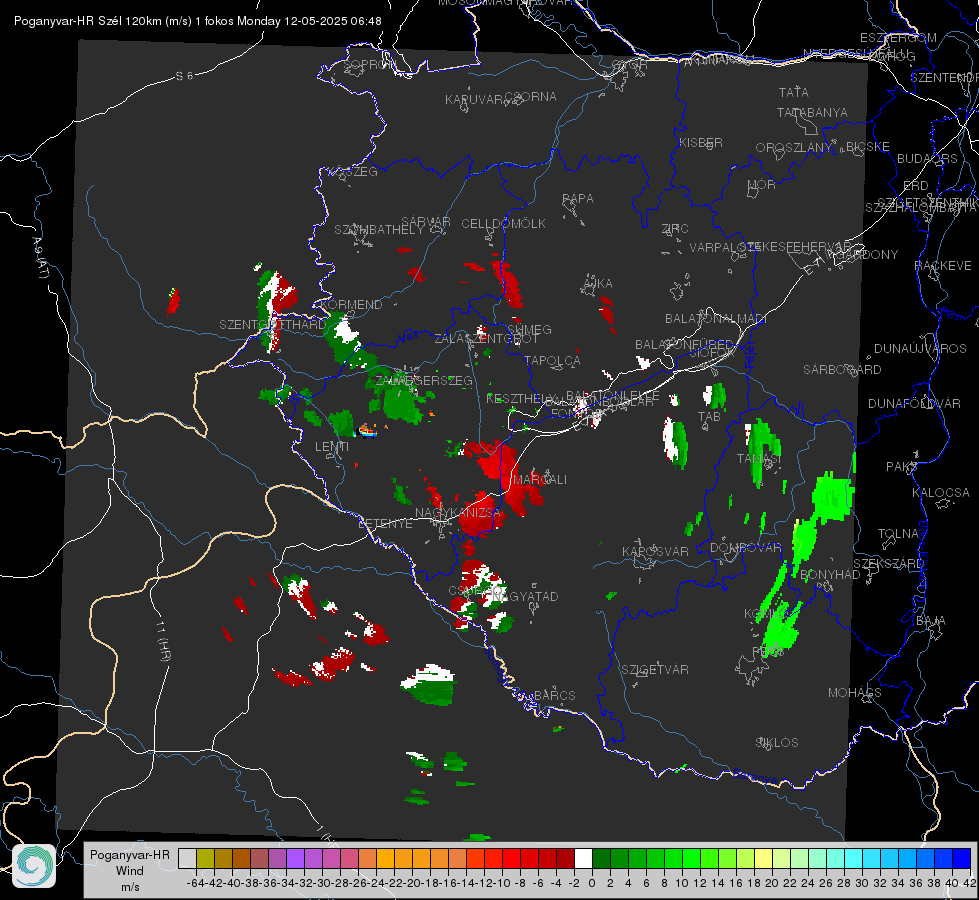
Task: Click the TATA city label
Action: pos(794,92)
